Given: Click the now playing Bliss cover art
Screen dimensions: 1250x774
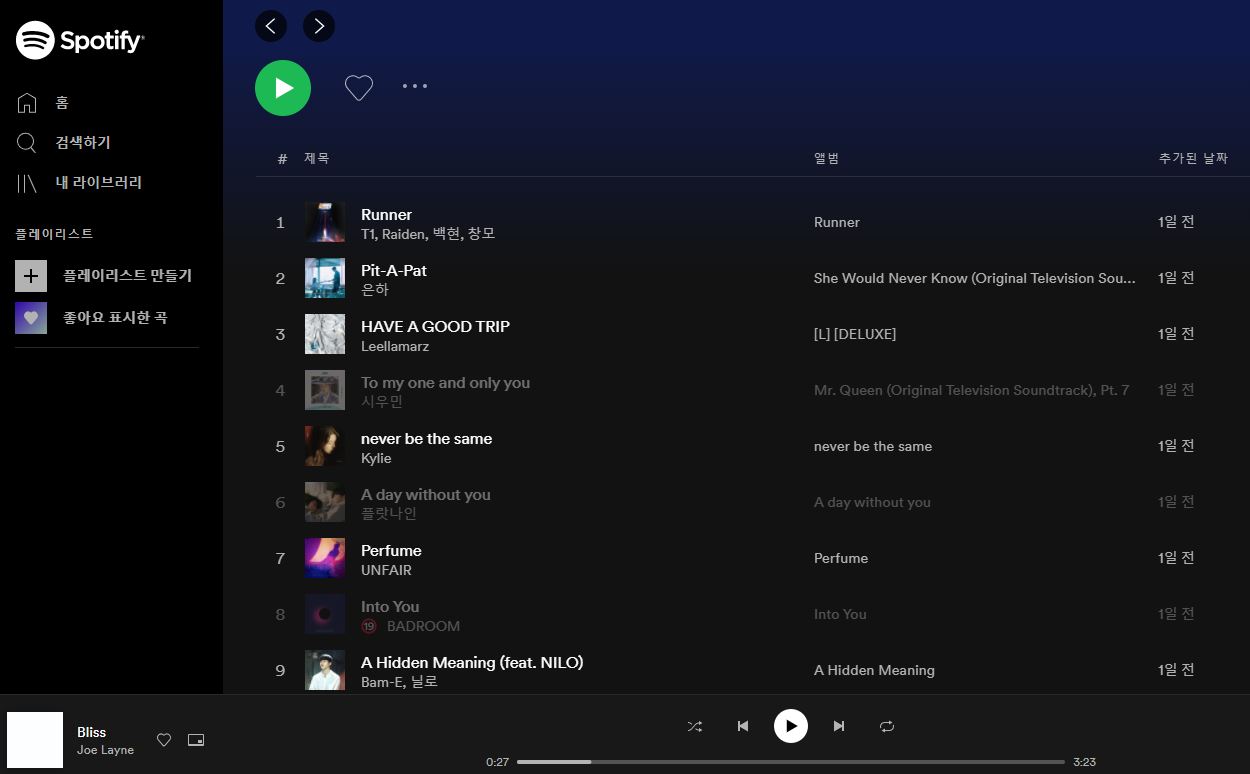Looking at the screenshot, I should pos(35,740).
